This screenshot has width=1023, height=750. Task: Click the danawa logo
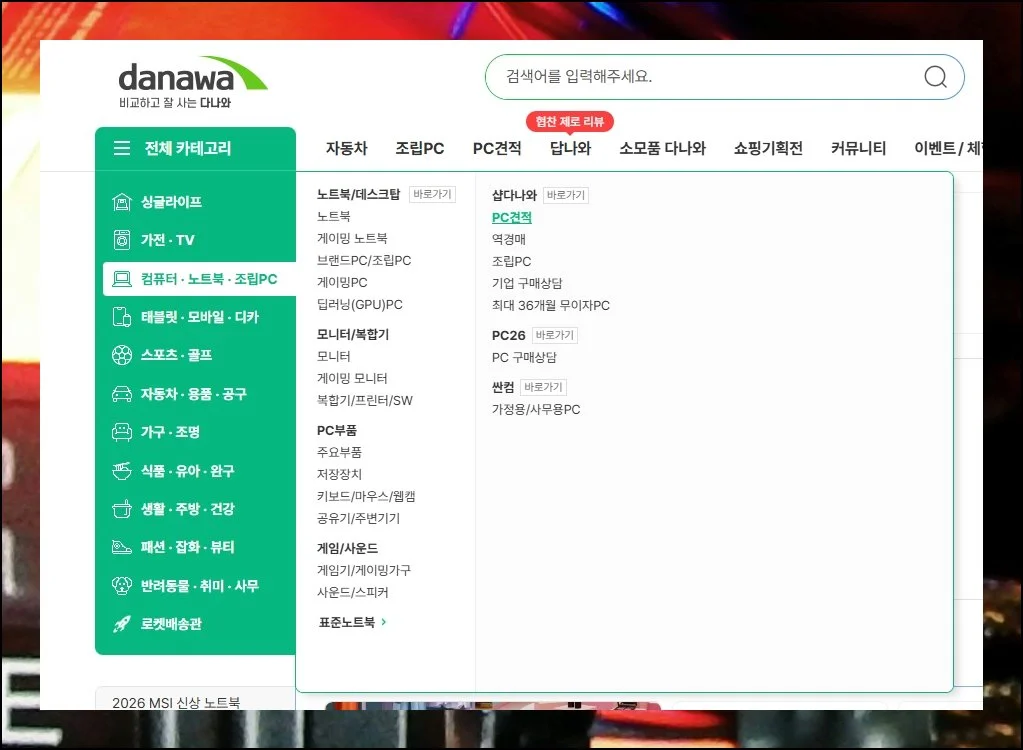click(x=192, y=80)
